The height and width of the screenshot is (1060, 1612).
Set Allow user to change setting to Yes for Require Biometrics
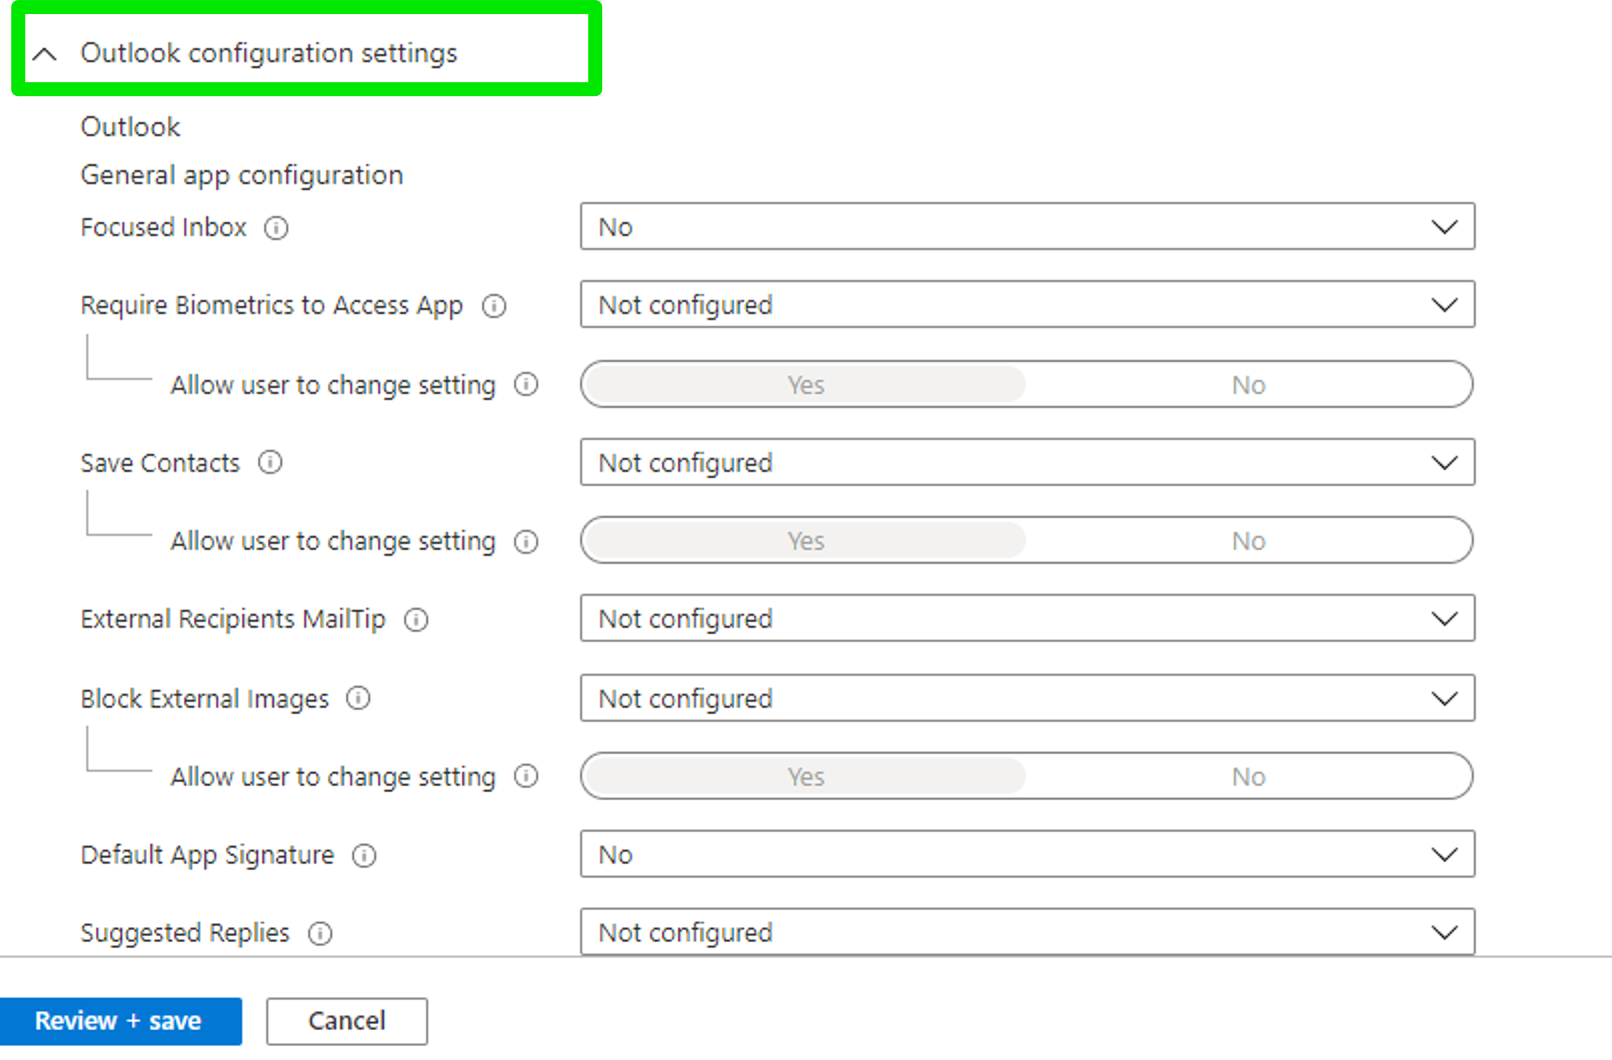click(805, 385)
